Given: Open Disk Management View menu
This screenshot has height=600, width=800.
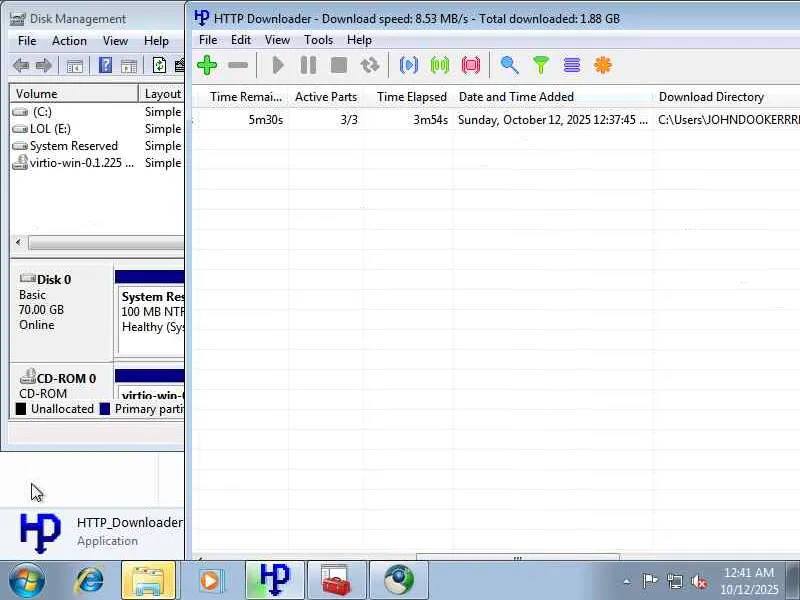Looking at the screenshot, I should [115, 41].
